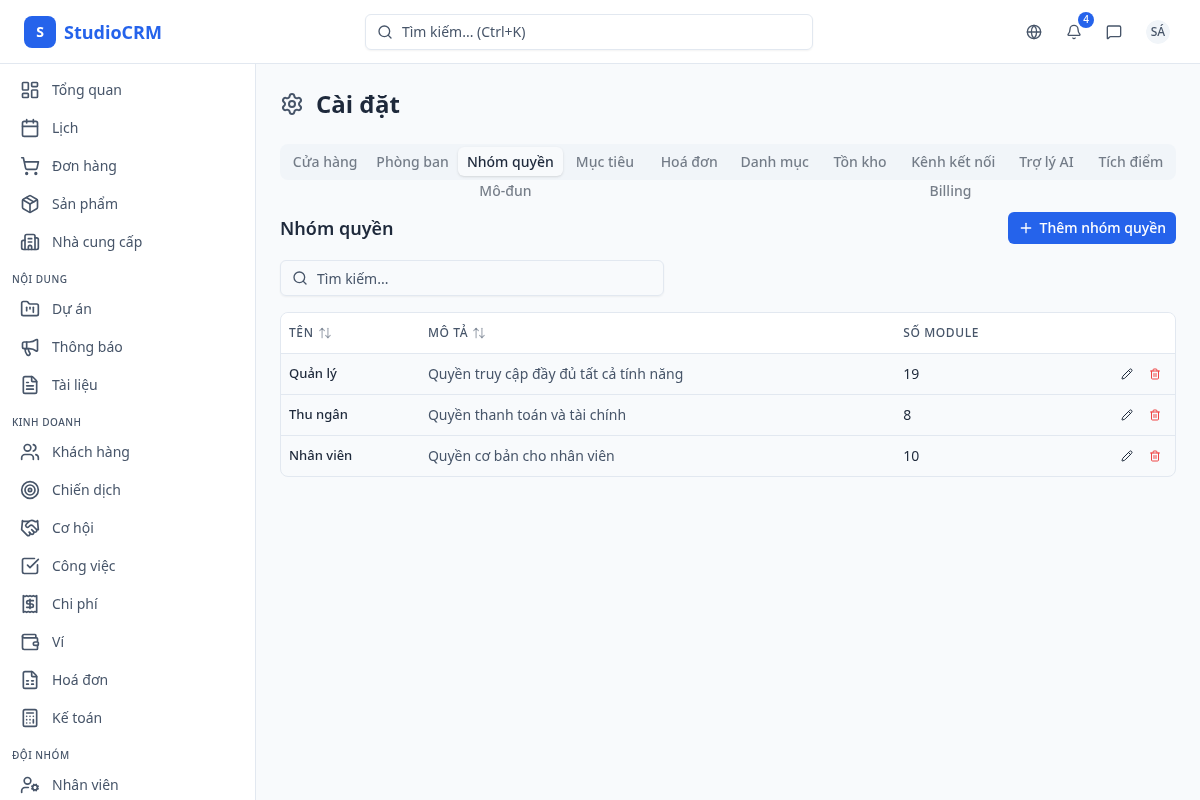Delete the Nhân viên role
This screenshot has height=800, width=1200.
[1155, 456]
